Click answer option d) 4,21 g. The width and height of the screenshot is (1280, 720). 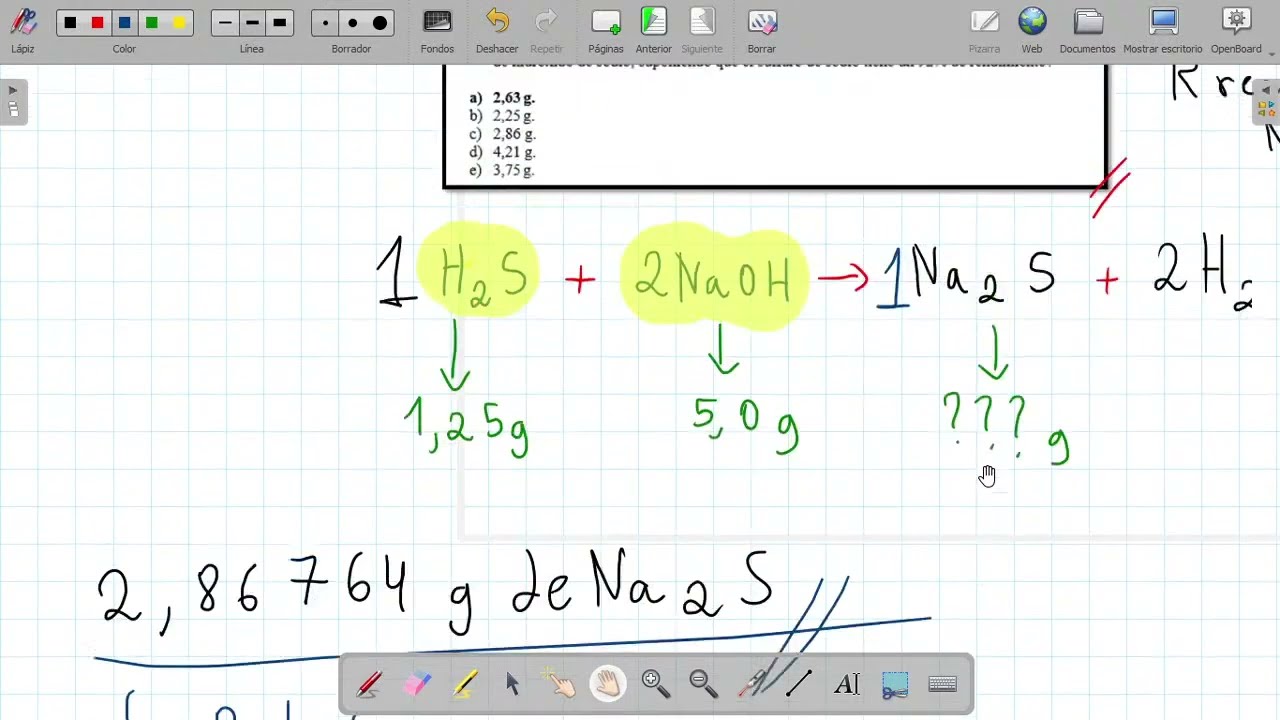click(502, 152)
